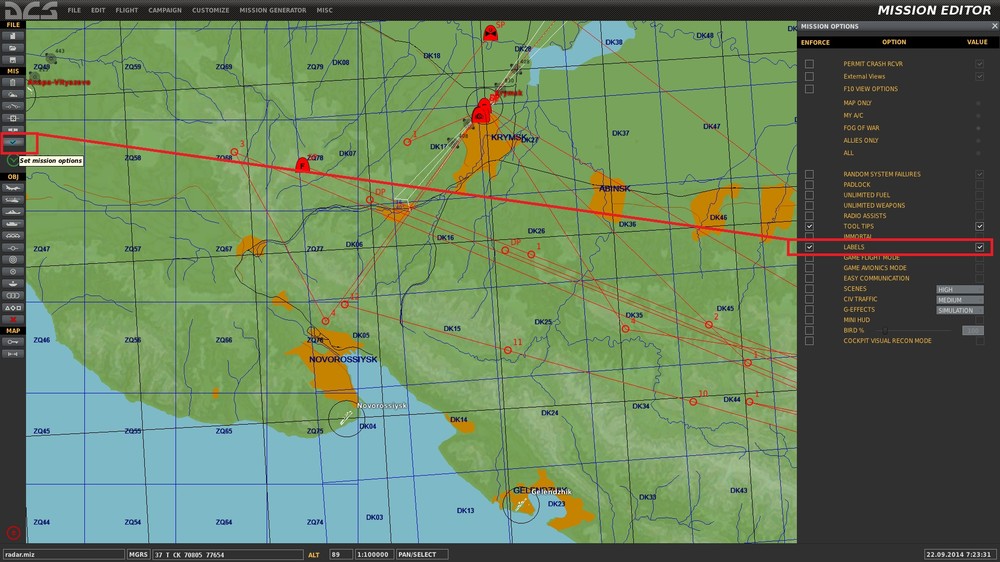Click the Novorossiysk airfield symbol
The width and height of the screenshot is (1000, 562).
coord(346,418)
